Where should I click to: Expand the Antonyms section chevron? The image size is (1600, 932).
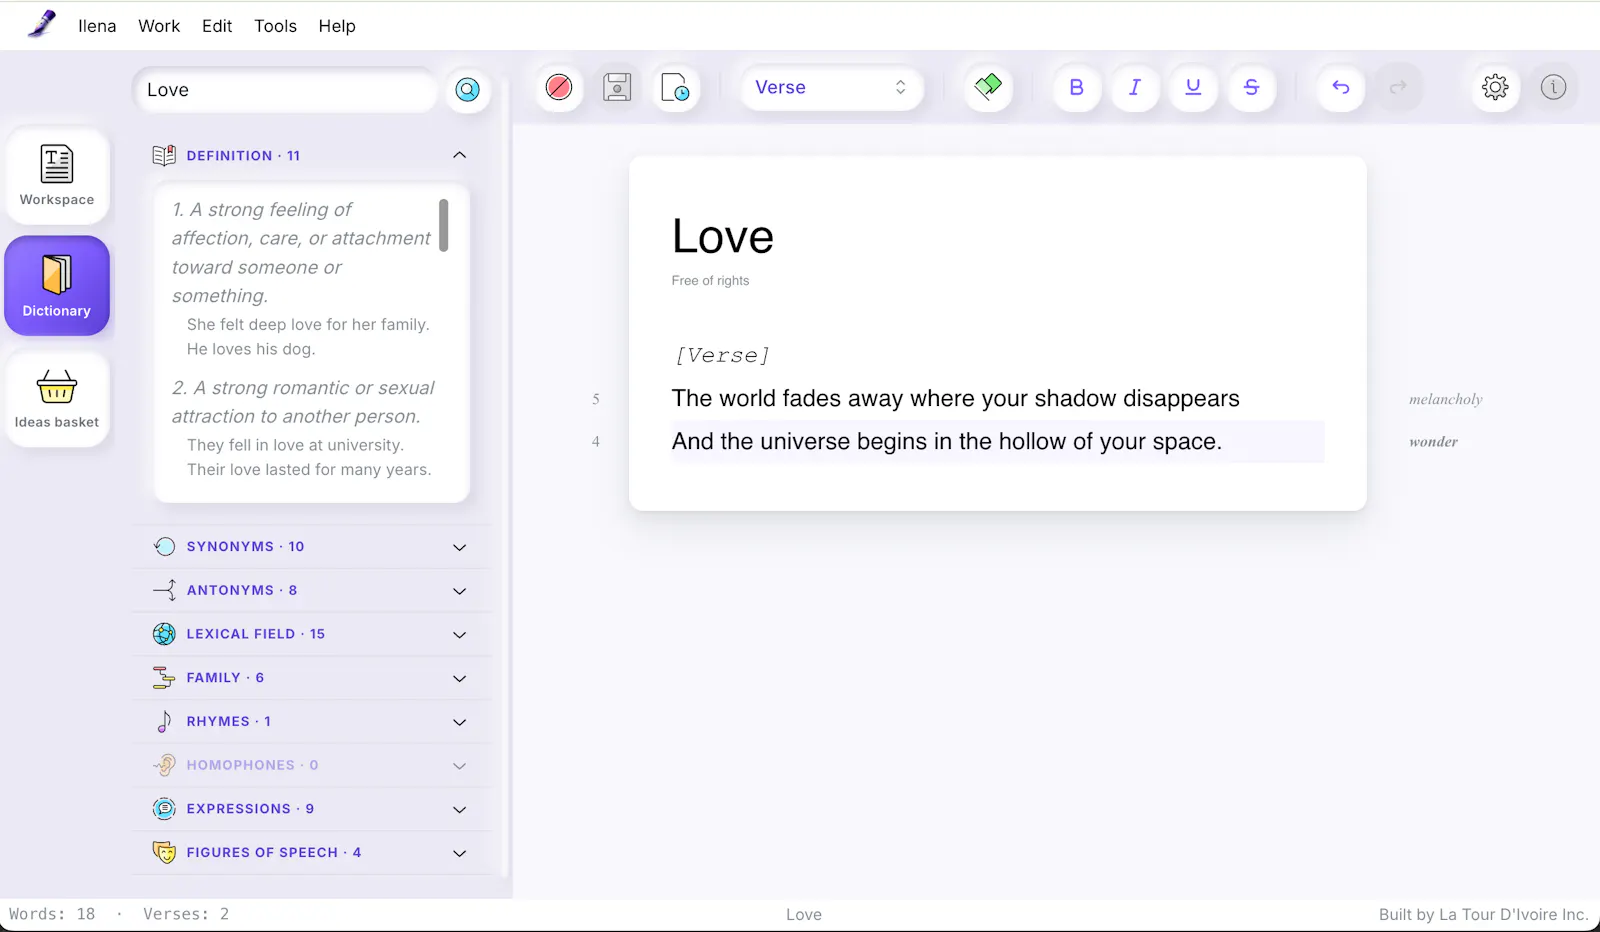tap(460, 591)
